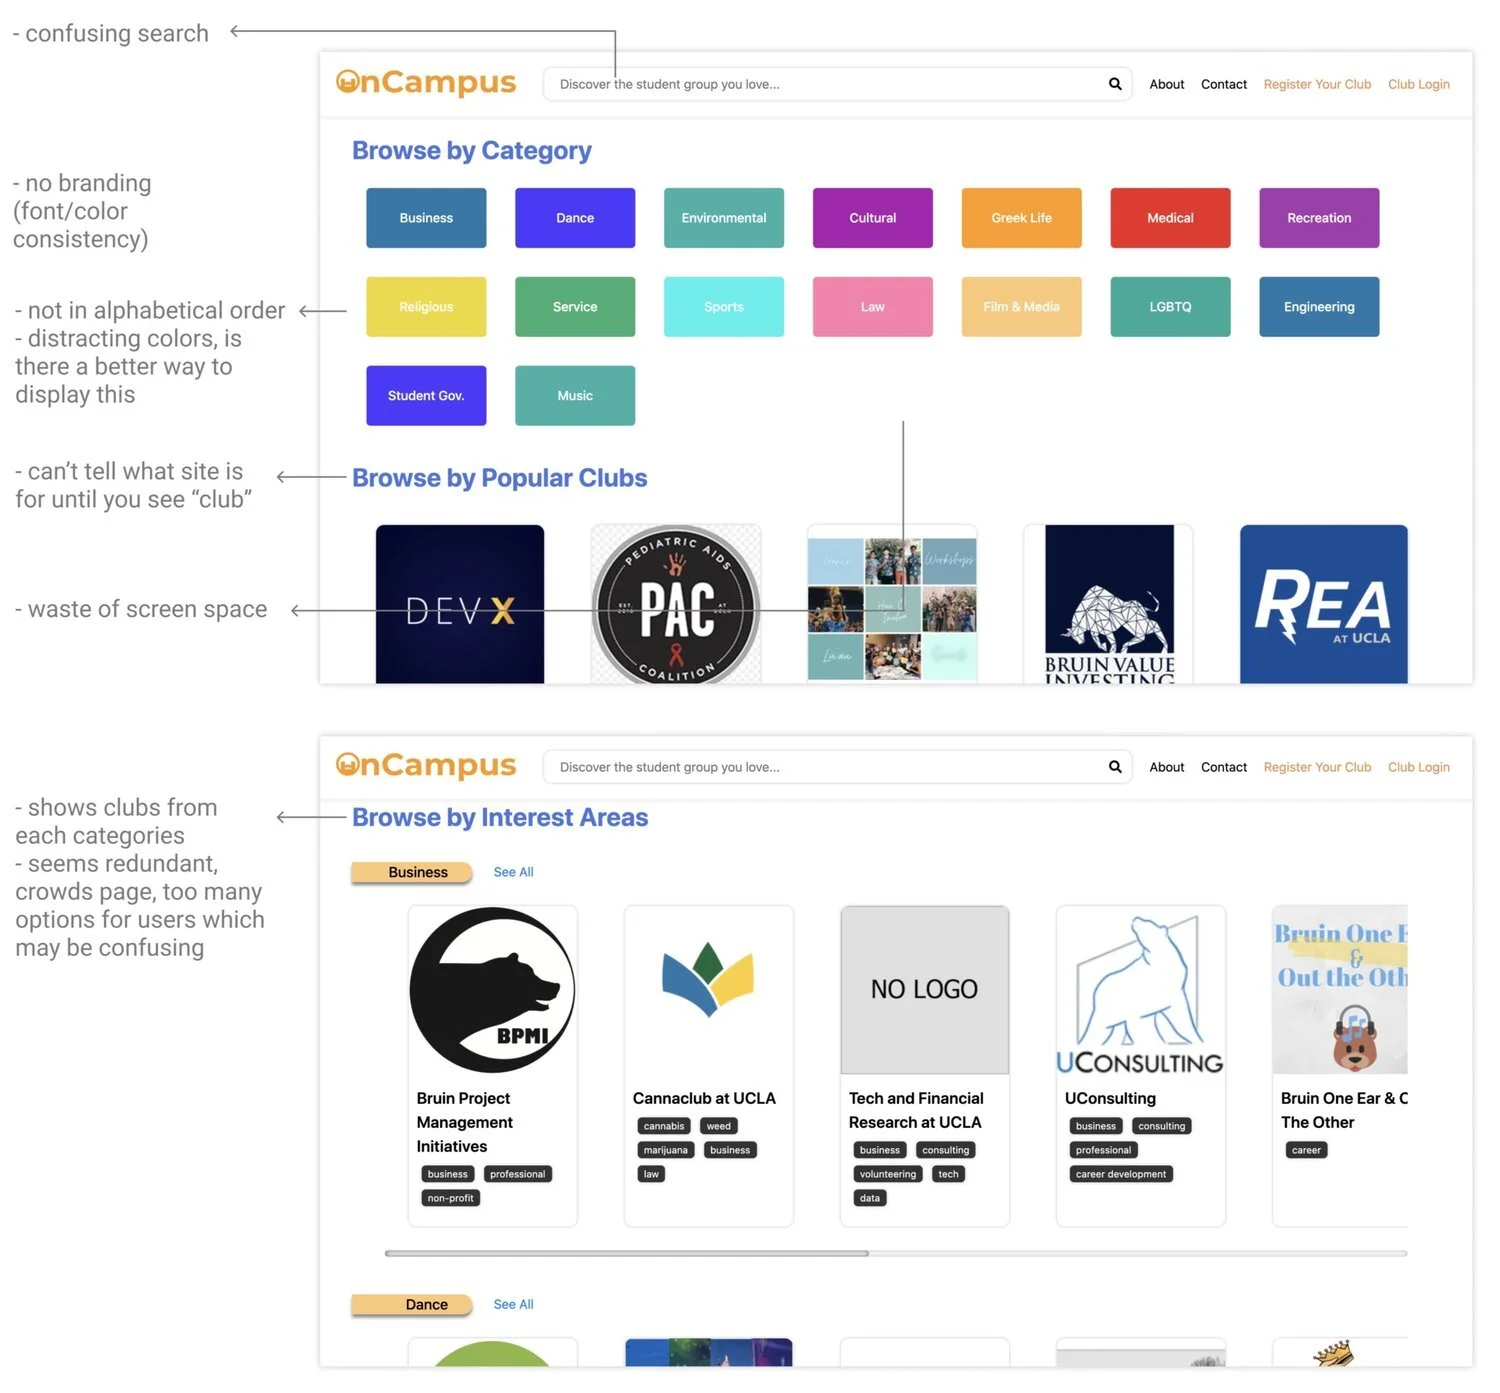Click Club Login in bottom header

pos(1419,767)
